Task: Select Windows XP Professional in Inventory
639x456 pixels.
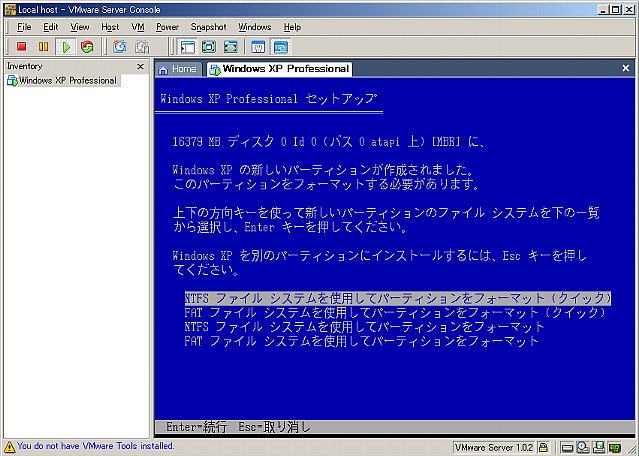Action: coord(62,80)
